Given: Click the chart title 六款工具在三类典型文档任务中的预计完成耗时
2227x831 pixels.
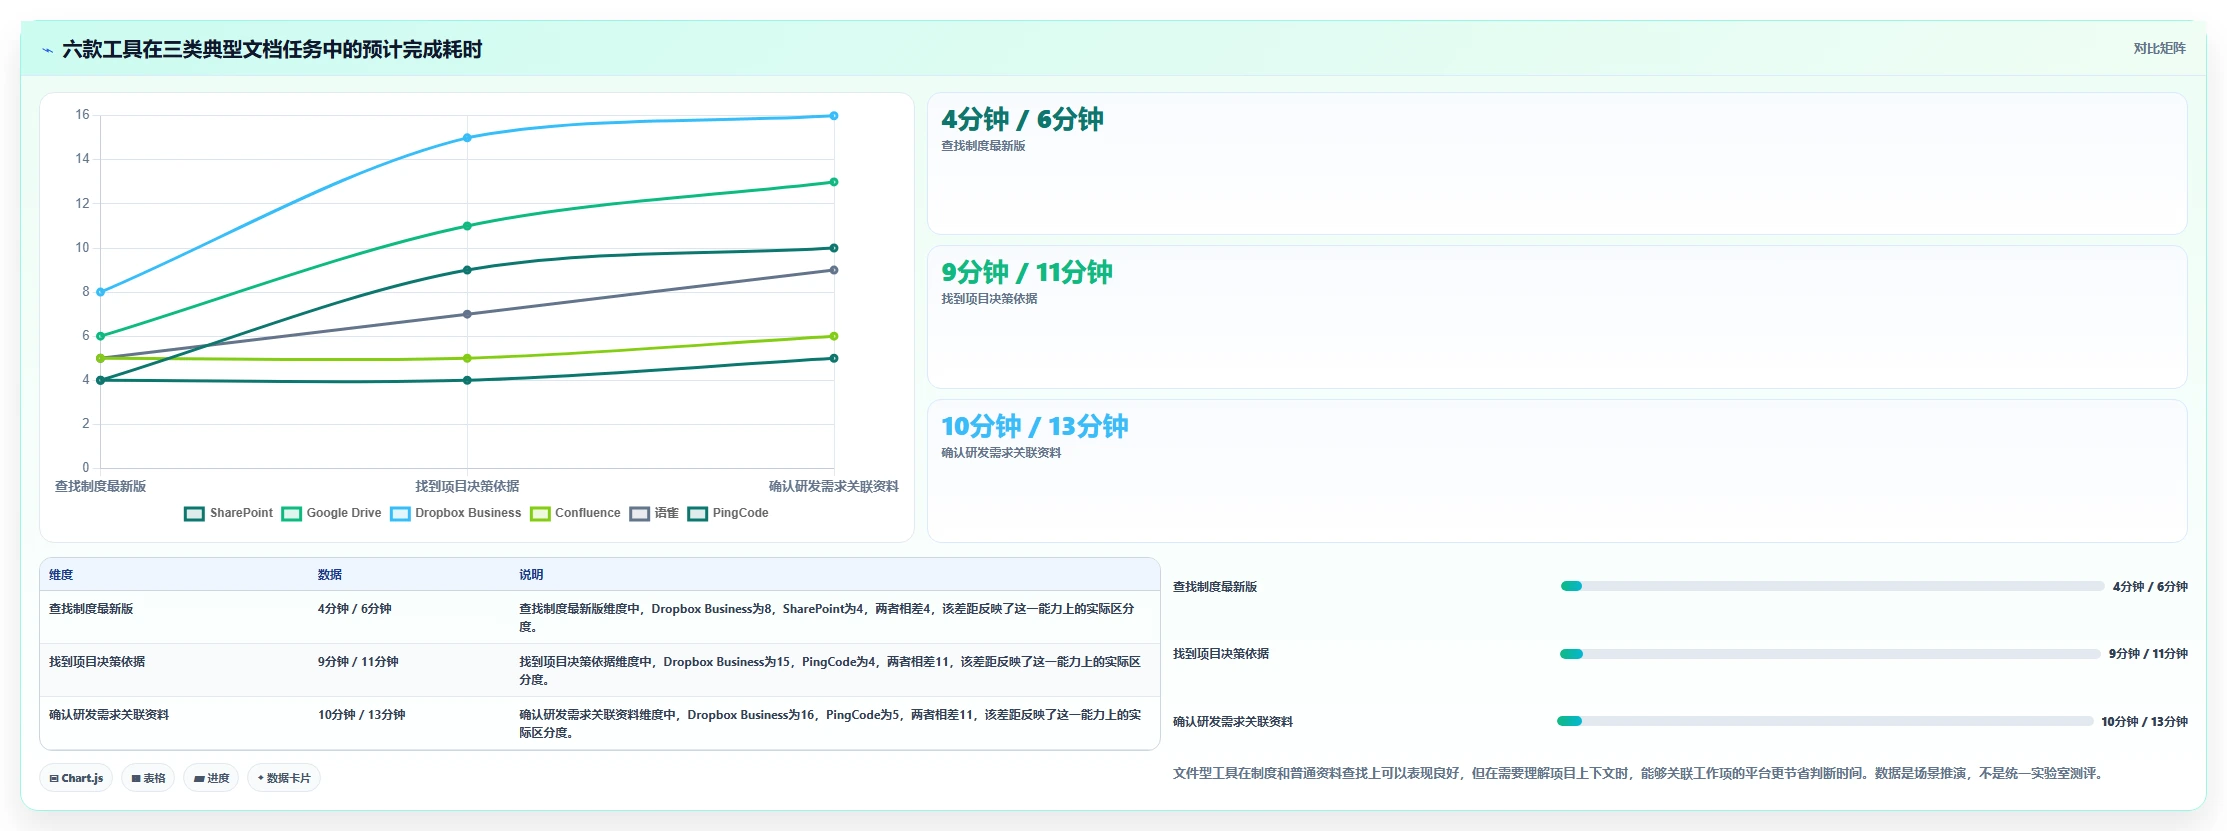Looking at the screenshot, I should click(272, 50).
